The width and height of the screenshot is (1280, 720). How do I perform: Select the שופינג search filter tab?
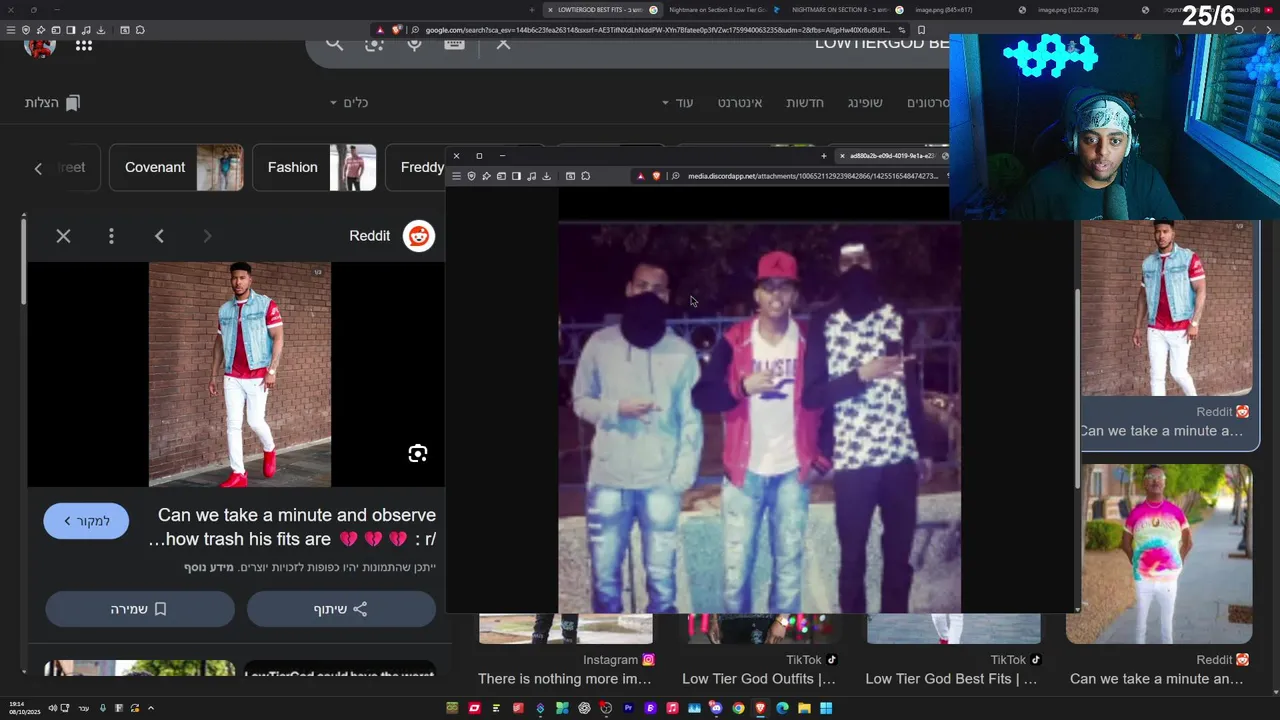coord(865,103)
